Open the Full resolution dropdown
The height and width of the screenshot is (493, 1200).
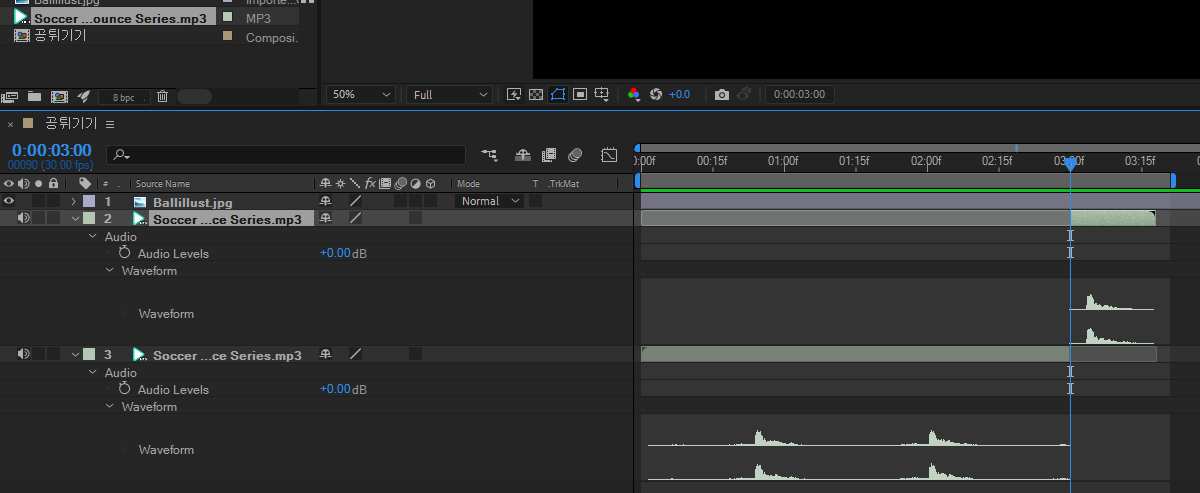point(450,94)
